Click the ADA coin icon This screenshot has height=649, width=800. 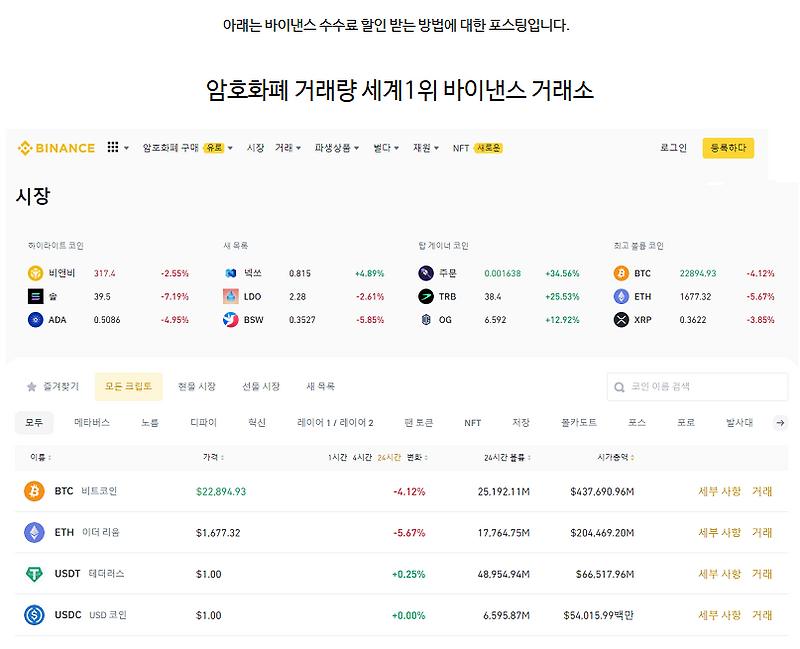tap(35, 320)
